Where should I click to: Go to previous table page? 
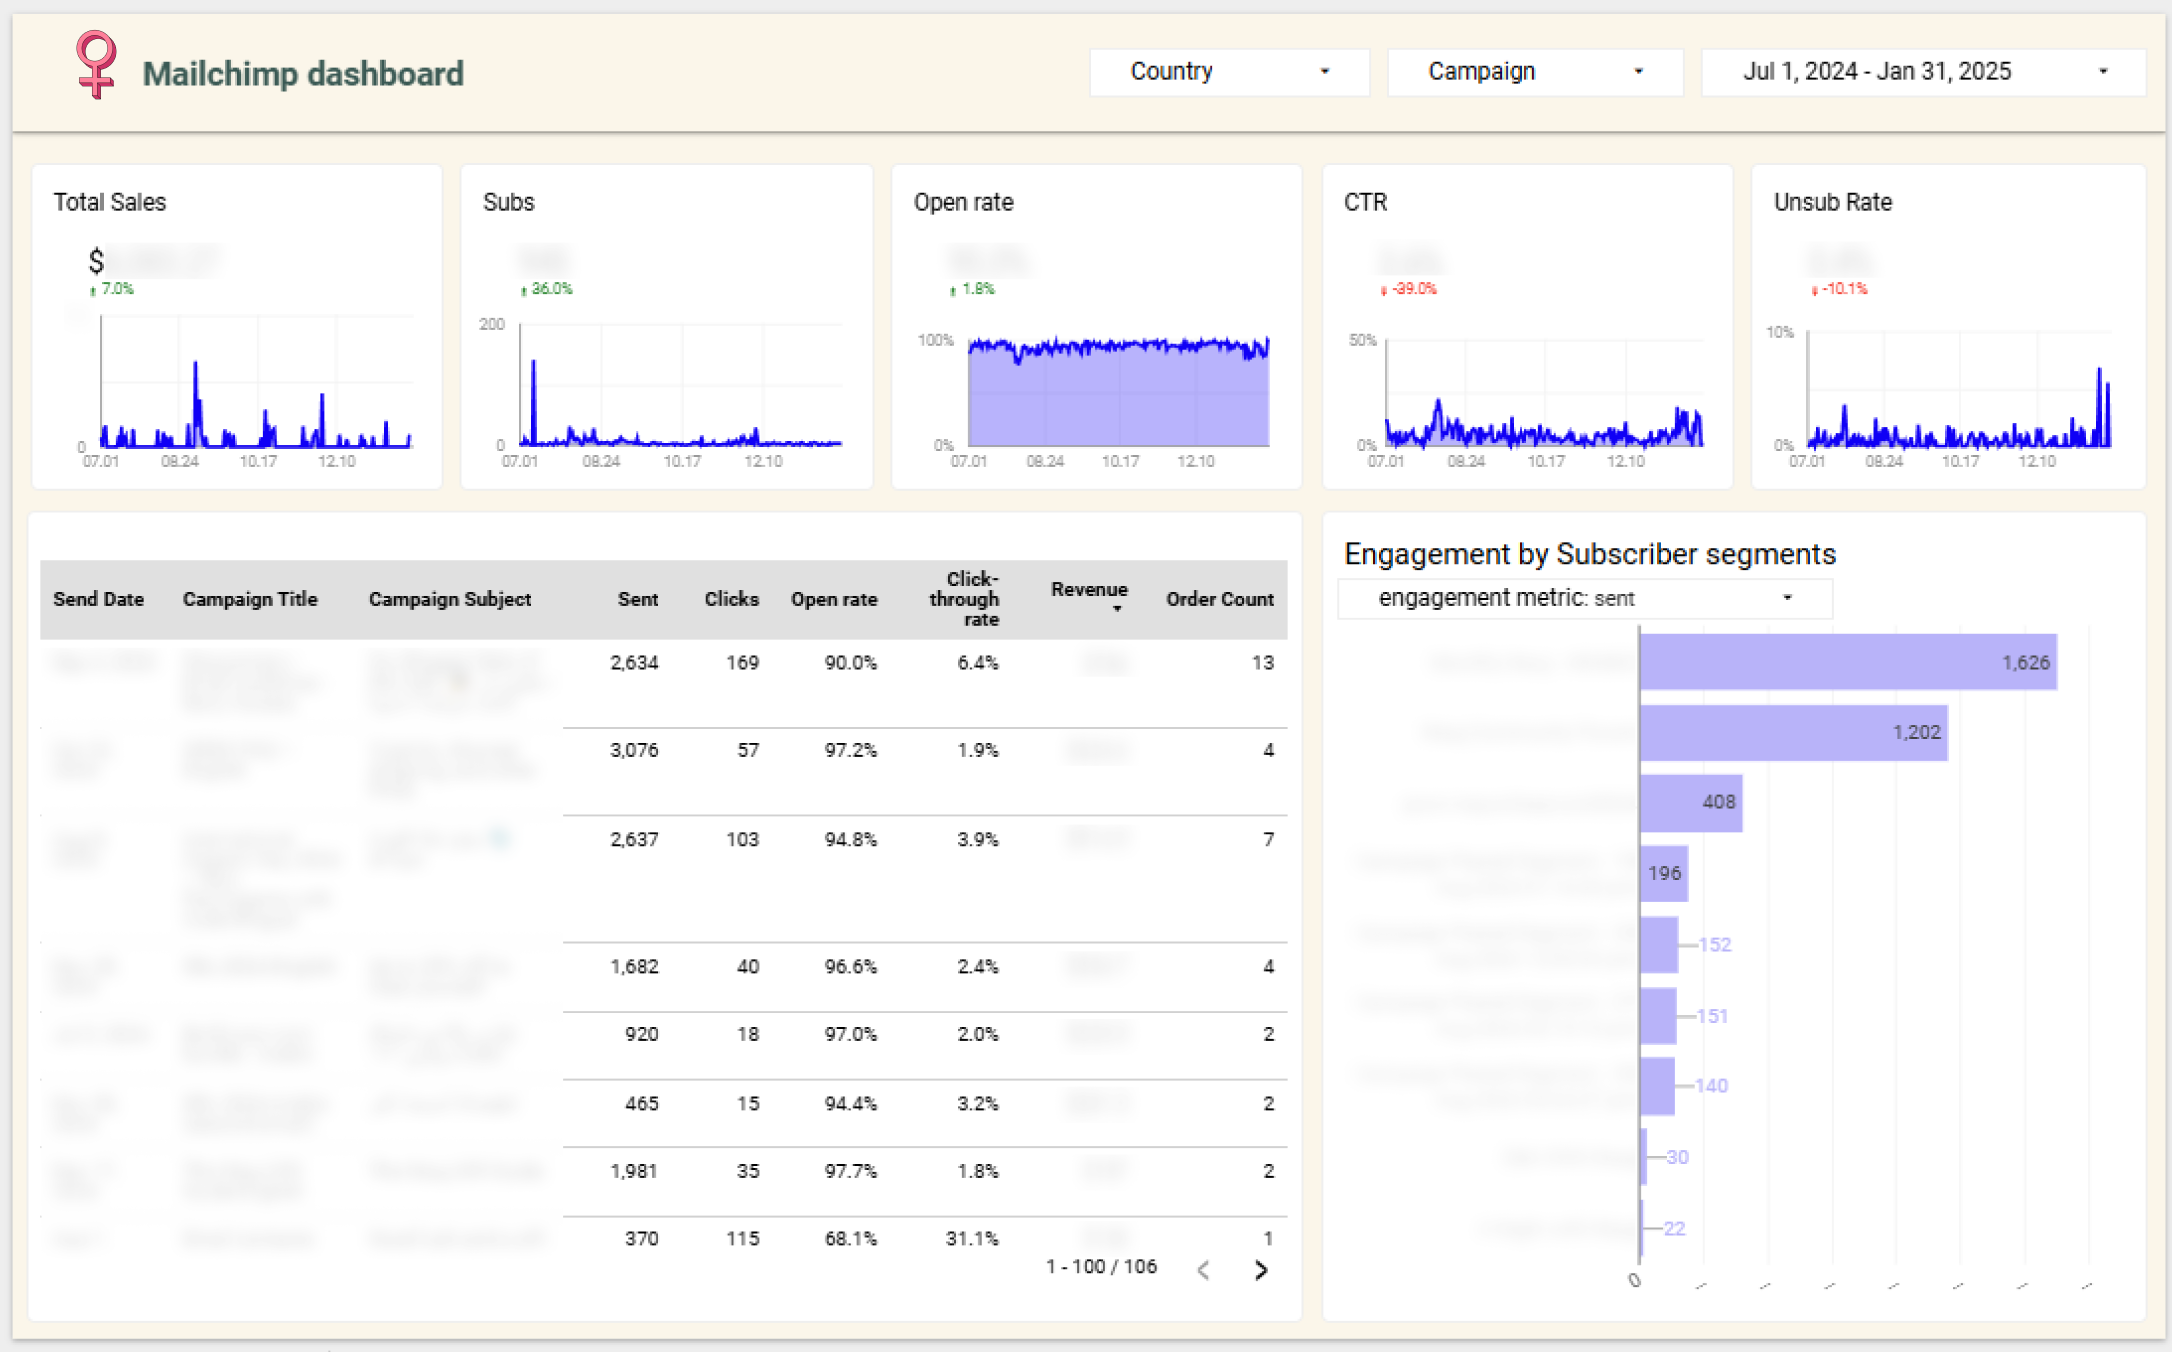pyautogui.click(x=1204, y=1270)
